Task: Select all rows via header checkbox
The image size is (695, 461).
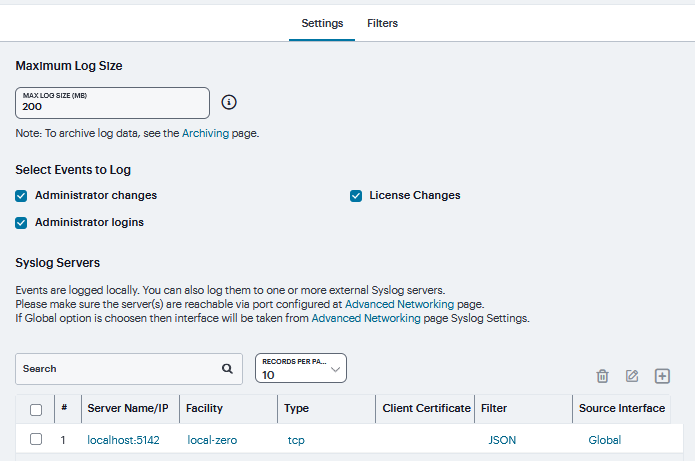Action: click(x=36, y=409)
